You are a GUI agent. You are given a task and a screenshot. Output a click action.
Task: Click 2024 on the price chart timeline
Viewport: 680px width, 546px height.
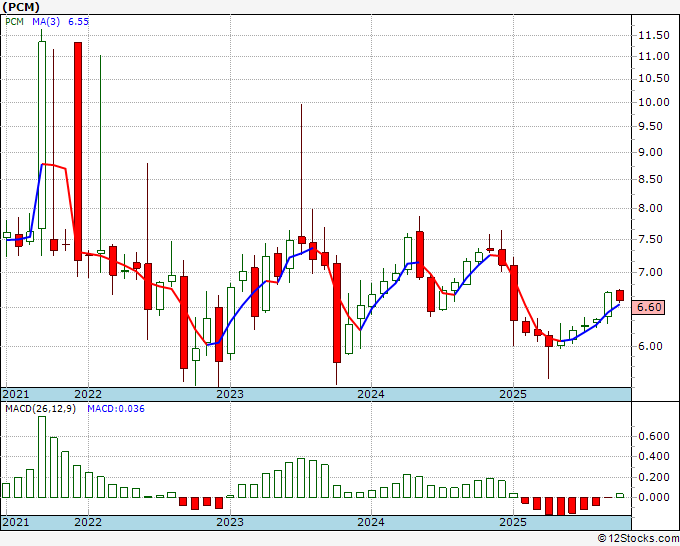click(371, 394)
